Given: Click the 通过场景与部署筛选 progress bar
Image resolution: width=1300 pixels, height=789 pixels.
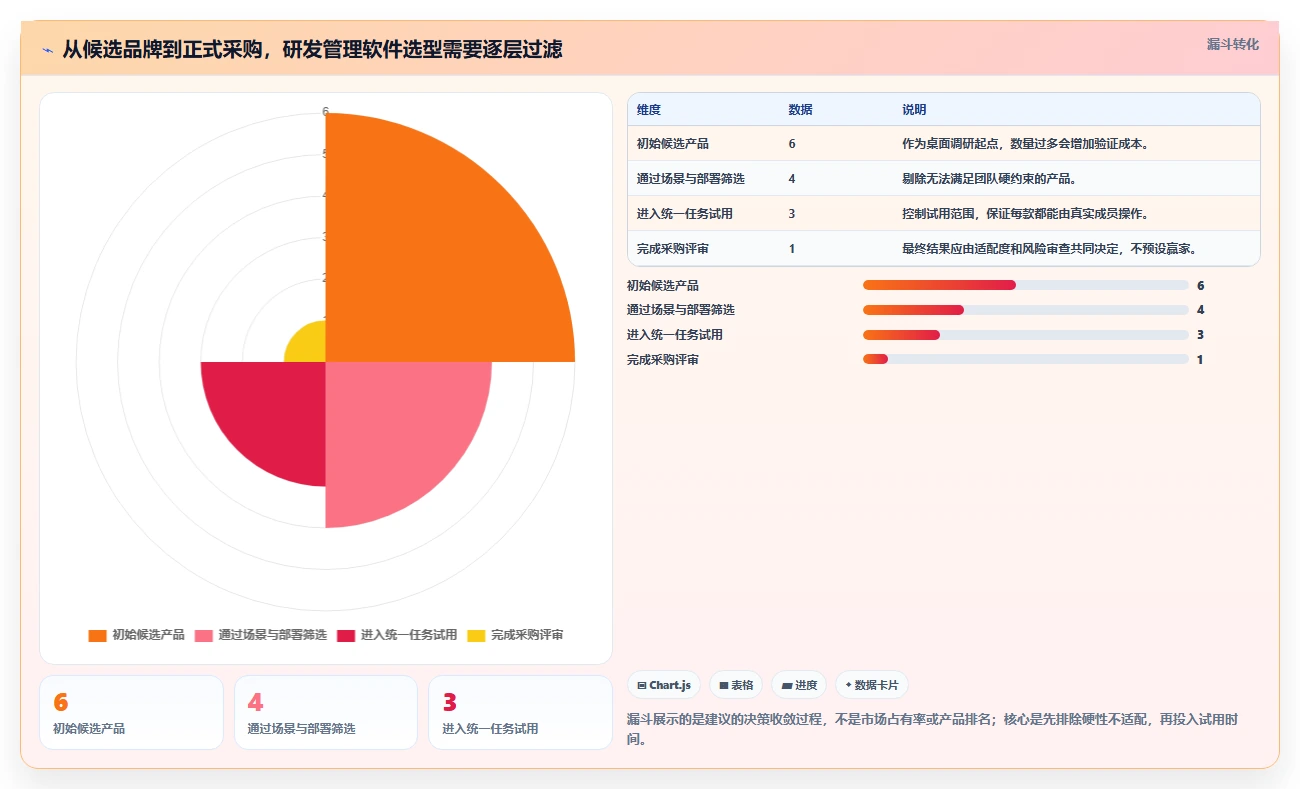Looking at the screenshot, I should (x=1026, y=310).
